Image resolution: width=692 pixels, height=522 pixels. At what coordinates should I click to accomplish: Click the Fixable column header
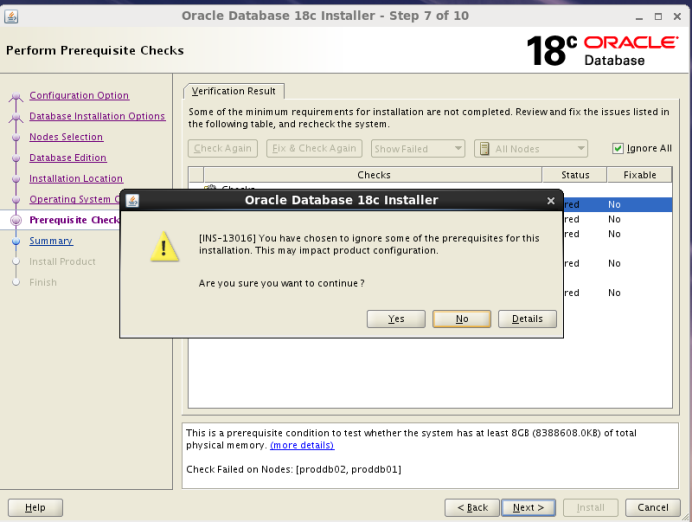point(639,175)
